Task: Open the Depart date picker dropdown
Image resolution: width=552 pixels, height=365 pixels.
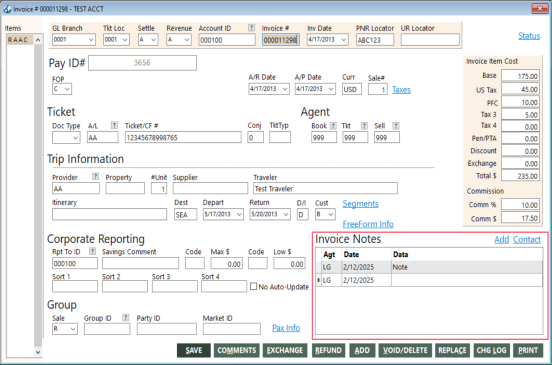Action: click(x=239, y=214)
